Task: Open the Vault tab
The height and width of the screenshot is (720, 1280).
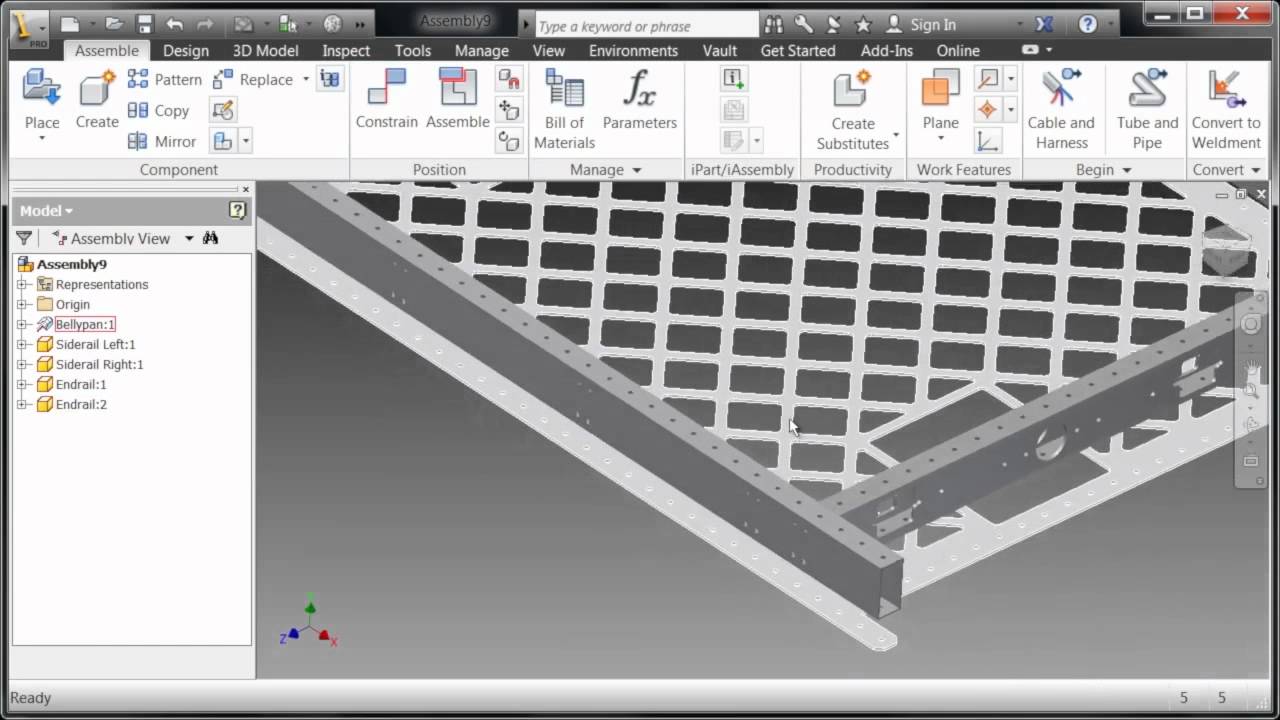Action: 719,50
